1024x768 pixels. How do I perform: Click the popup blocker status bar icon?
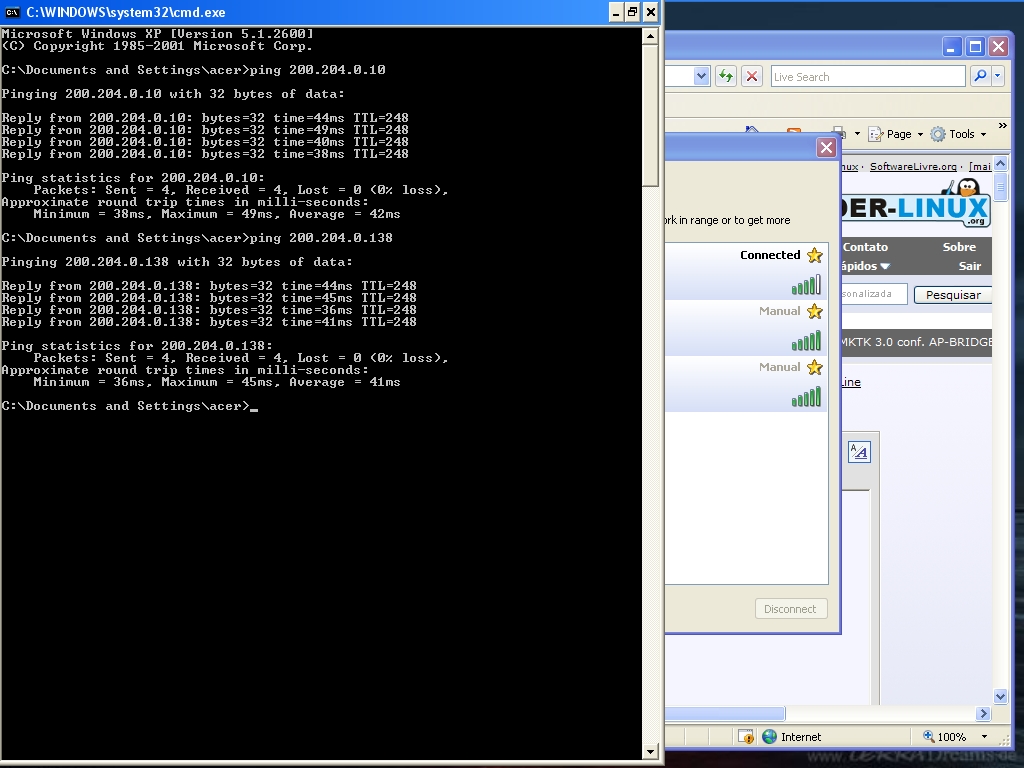click(746, 737)
